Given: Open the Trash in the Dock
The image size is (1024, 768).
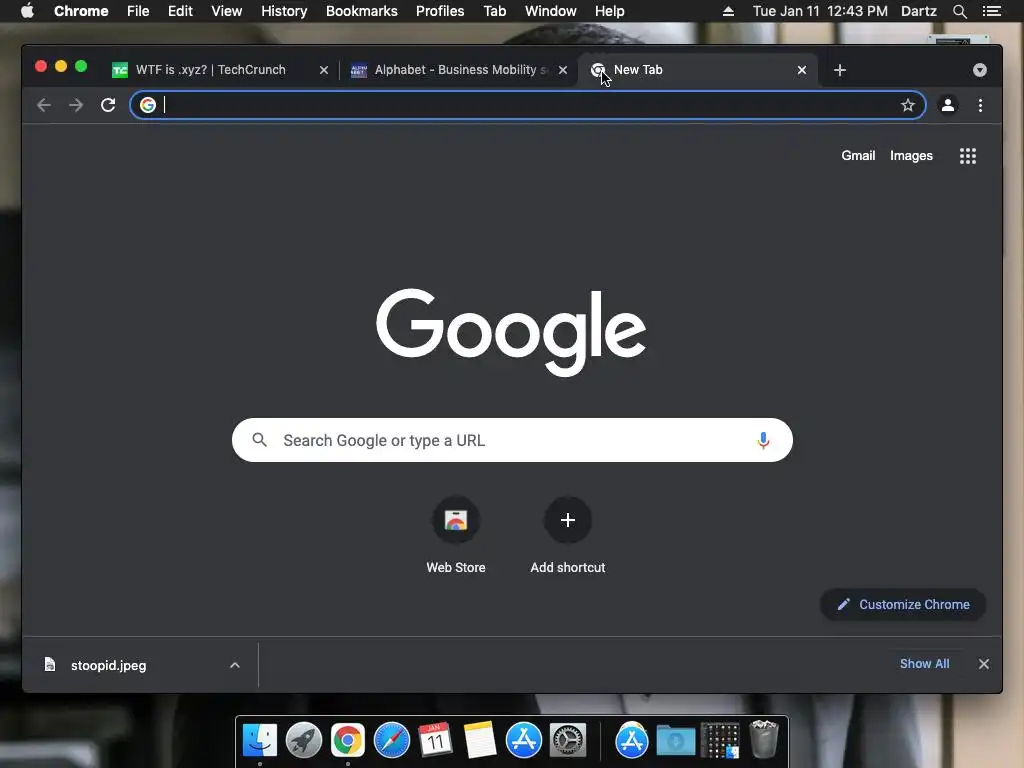Looking at the screenshot, I should point(763,739).
